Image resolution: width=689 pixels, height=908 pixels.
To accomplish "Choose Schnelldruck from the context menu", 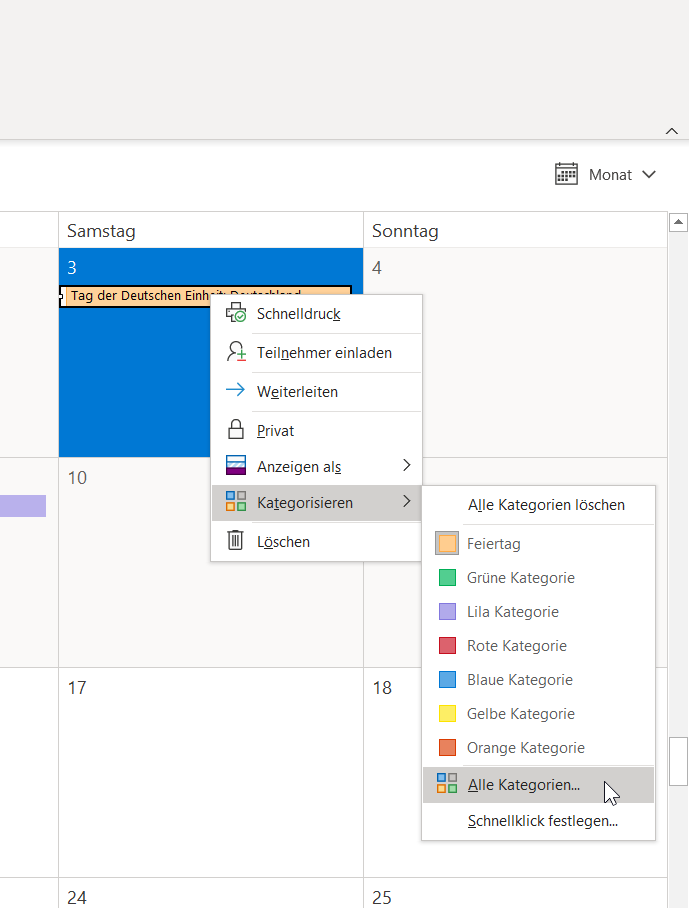I will click(x=317, y=314).
